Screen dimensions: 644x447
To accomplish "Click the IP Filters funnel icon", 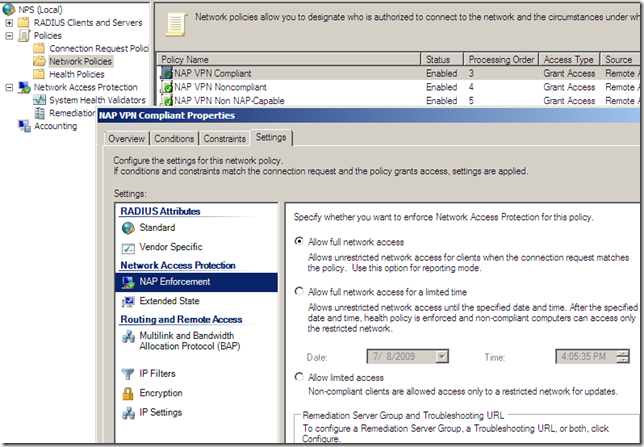I will (x=128, y=374).
